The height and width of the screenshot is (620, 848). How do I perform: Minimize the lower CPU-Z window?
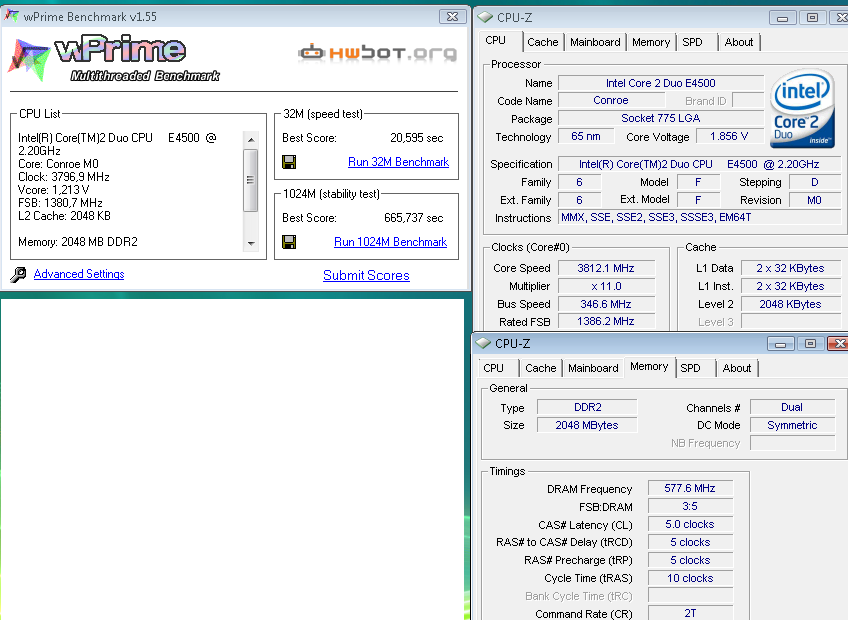780,344
